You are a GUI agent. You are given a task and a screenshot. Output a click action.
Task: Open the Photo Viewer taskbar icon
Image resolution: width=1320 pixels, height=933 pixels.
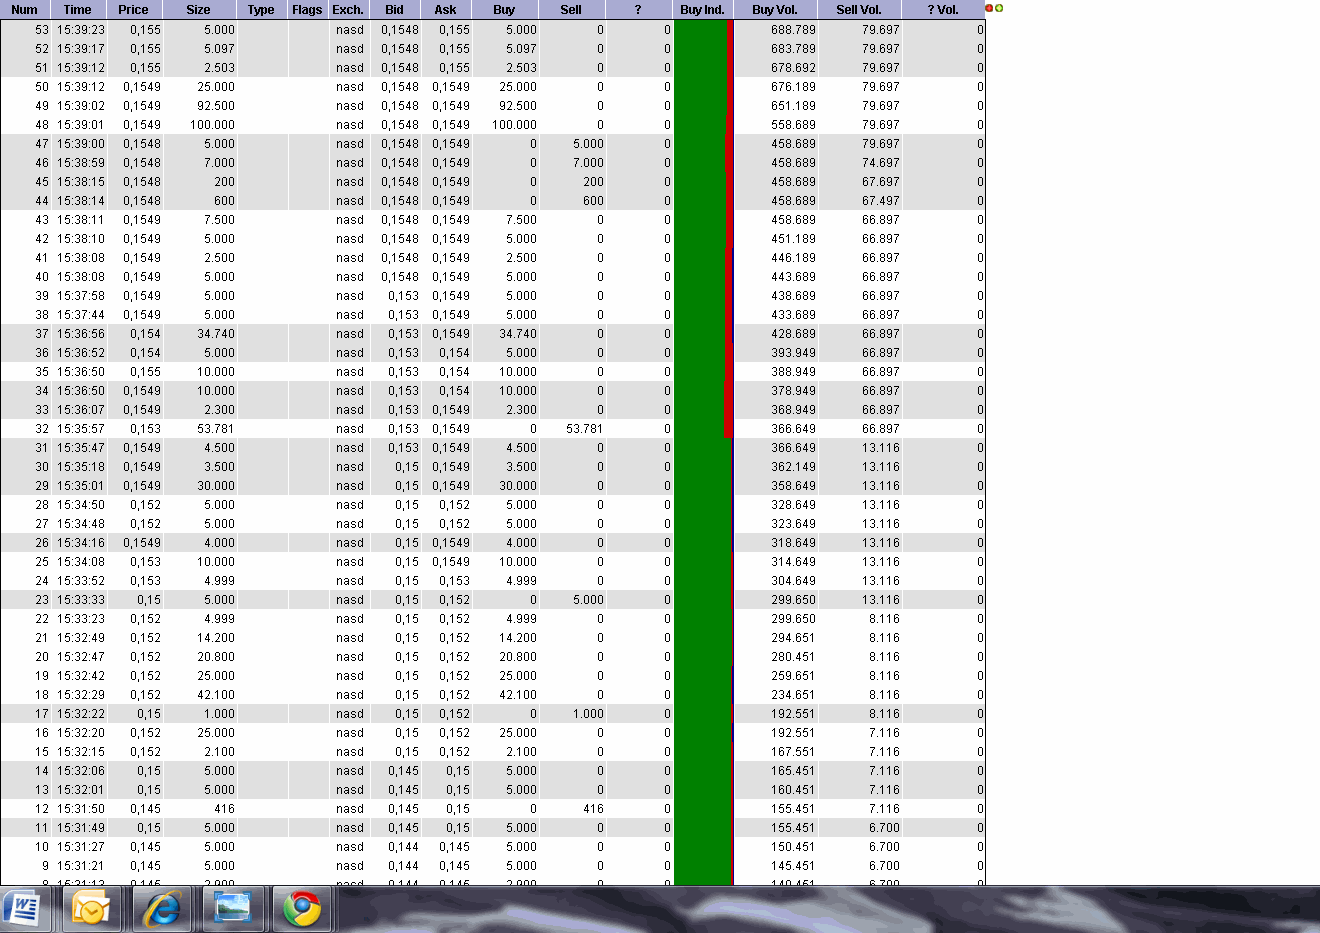(232, 908)
